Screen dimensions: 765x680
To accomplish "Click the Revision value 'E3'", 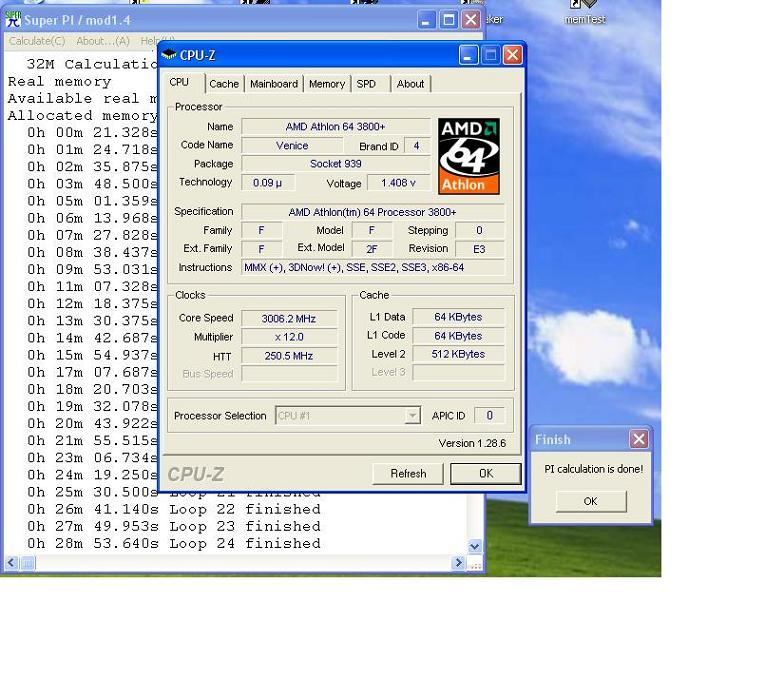I will [x=479, y=249].
